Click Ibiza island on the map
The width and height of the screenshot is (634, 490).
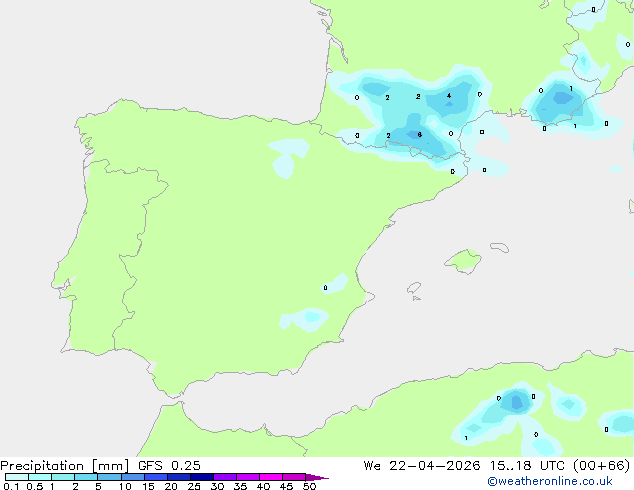pyautogui.click(x=414, y=288)
